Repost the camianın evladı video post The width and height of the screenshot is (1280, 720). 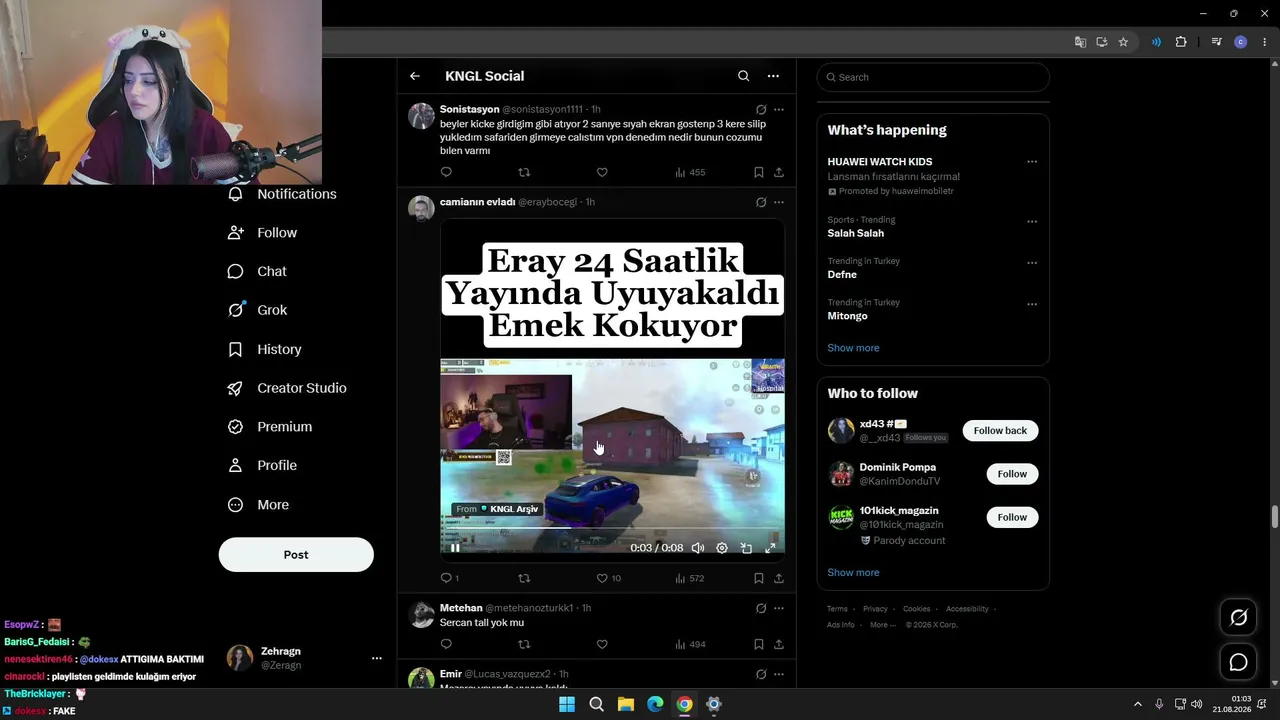(524, 578)
